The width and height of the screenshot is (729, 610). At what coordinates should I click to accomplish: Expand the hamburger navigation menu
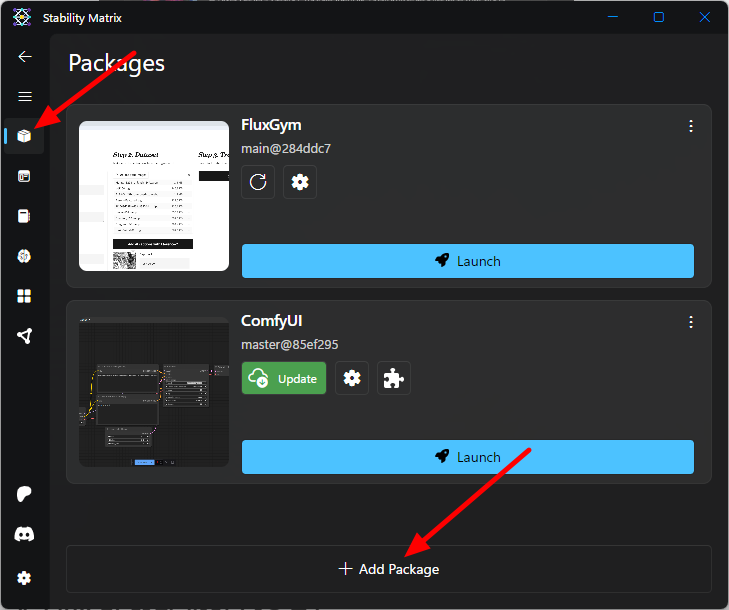point(25,96)
